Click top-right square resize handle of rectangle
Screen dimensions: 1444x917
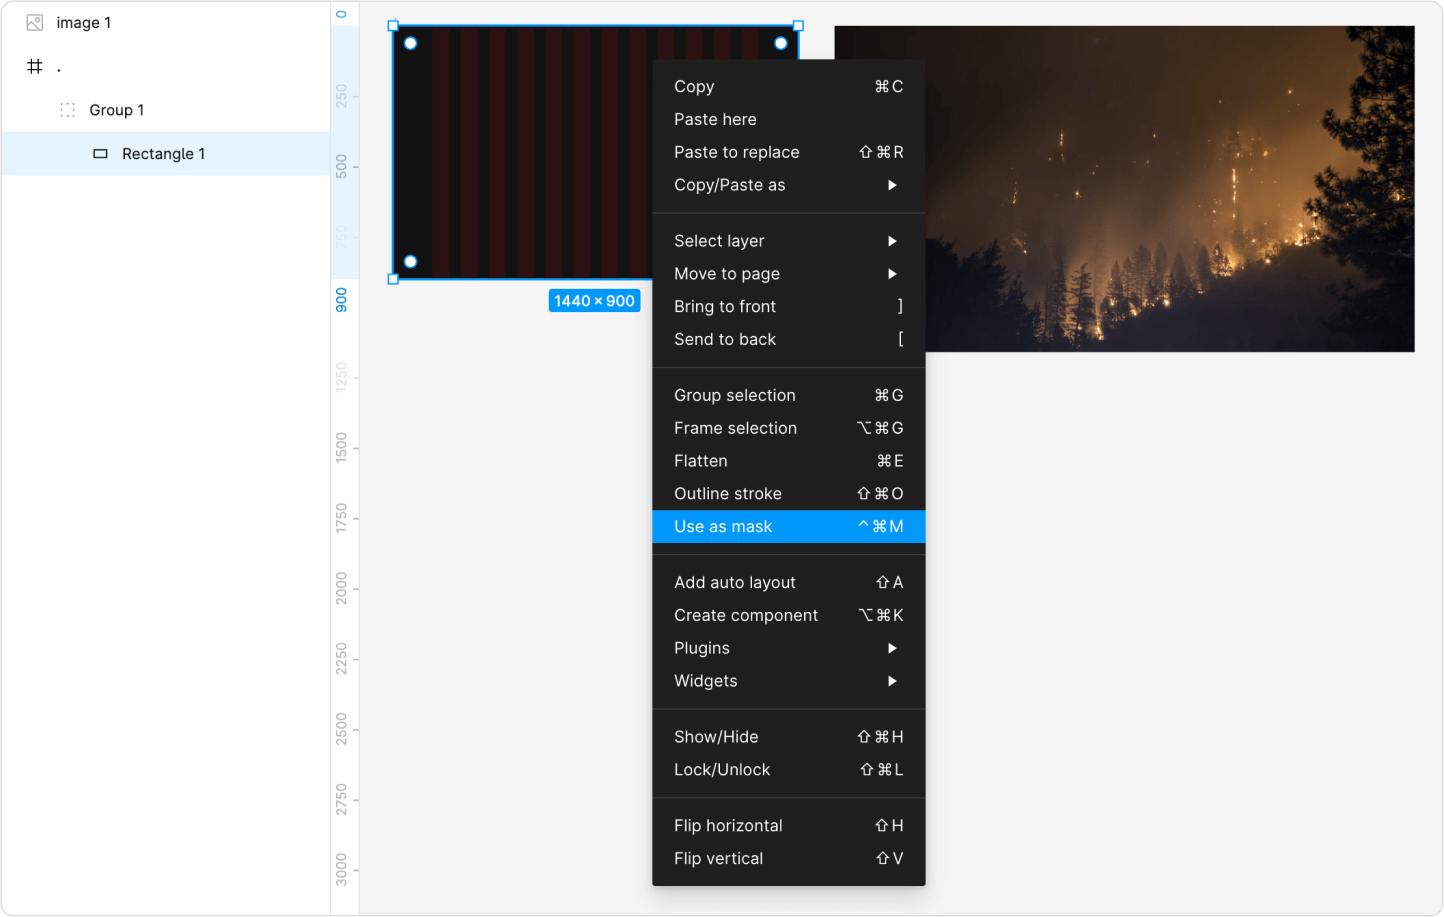point(798,26)
